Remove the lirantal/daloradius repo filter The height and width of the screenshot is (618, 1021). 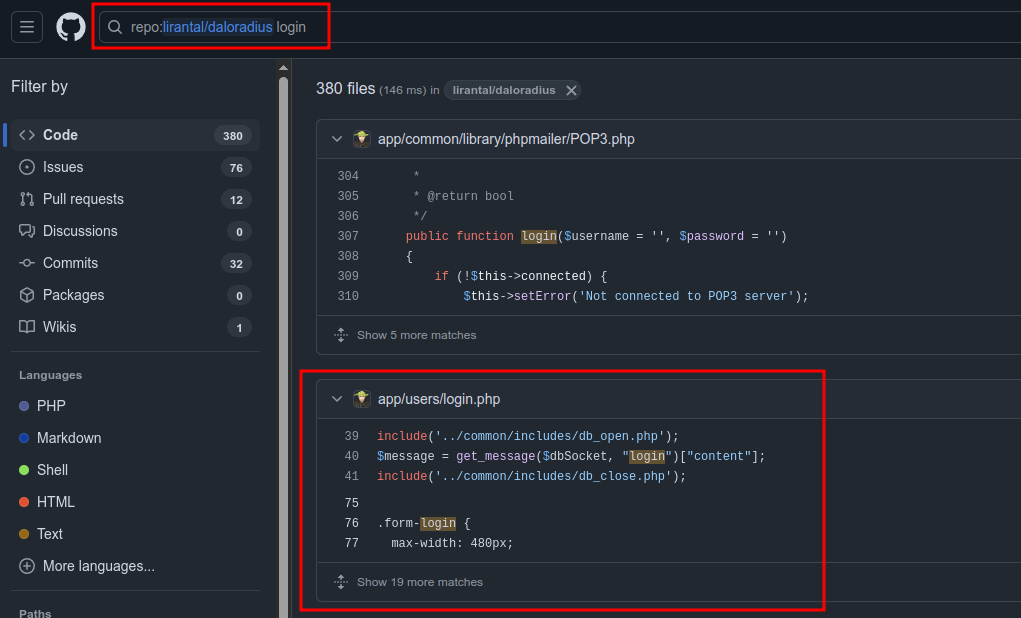coord(571,90)
